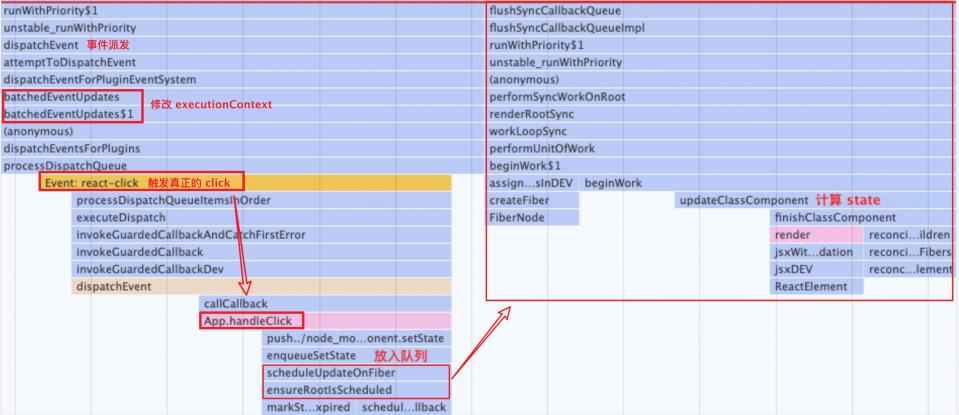959x415 pixels.
Task: Select the finishClassComponent frame
Action: click(x=835, y=217)
